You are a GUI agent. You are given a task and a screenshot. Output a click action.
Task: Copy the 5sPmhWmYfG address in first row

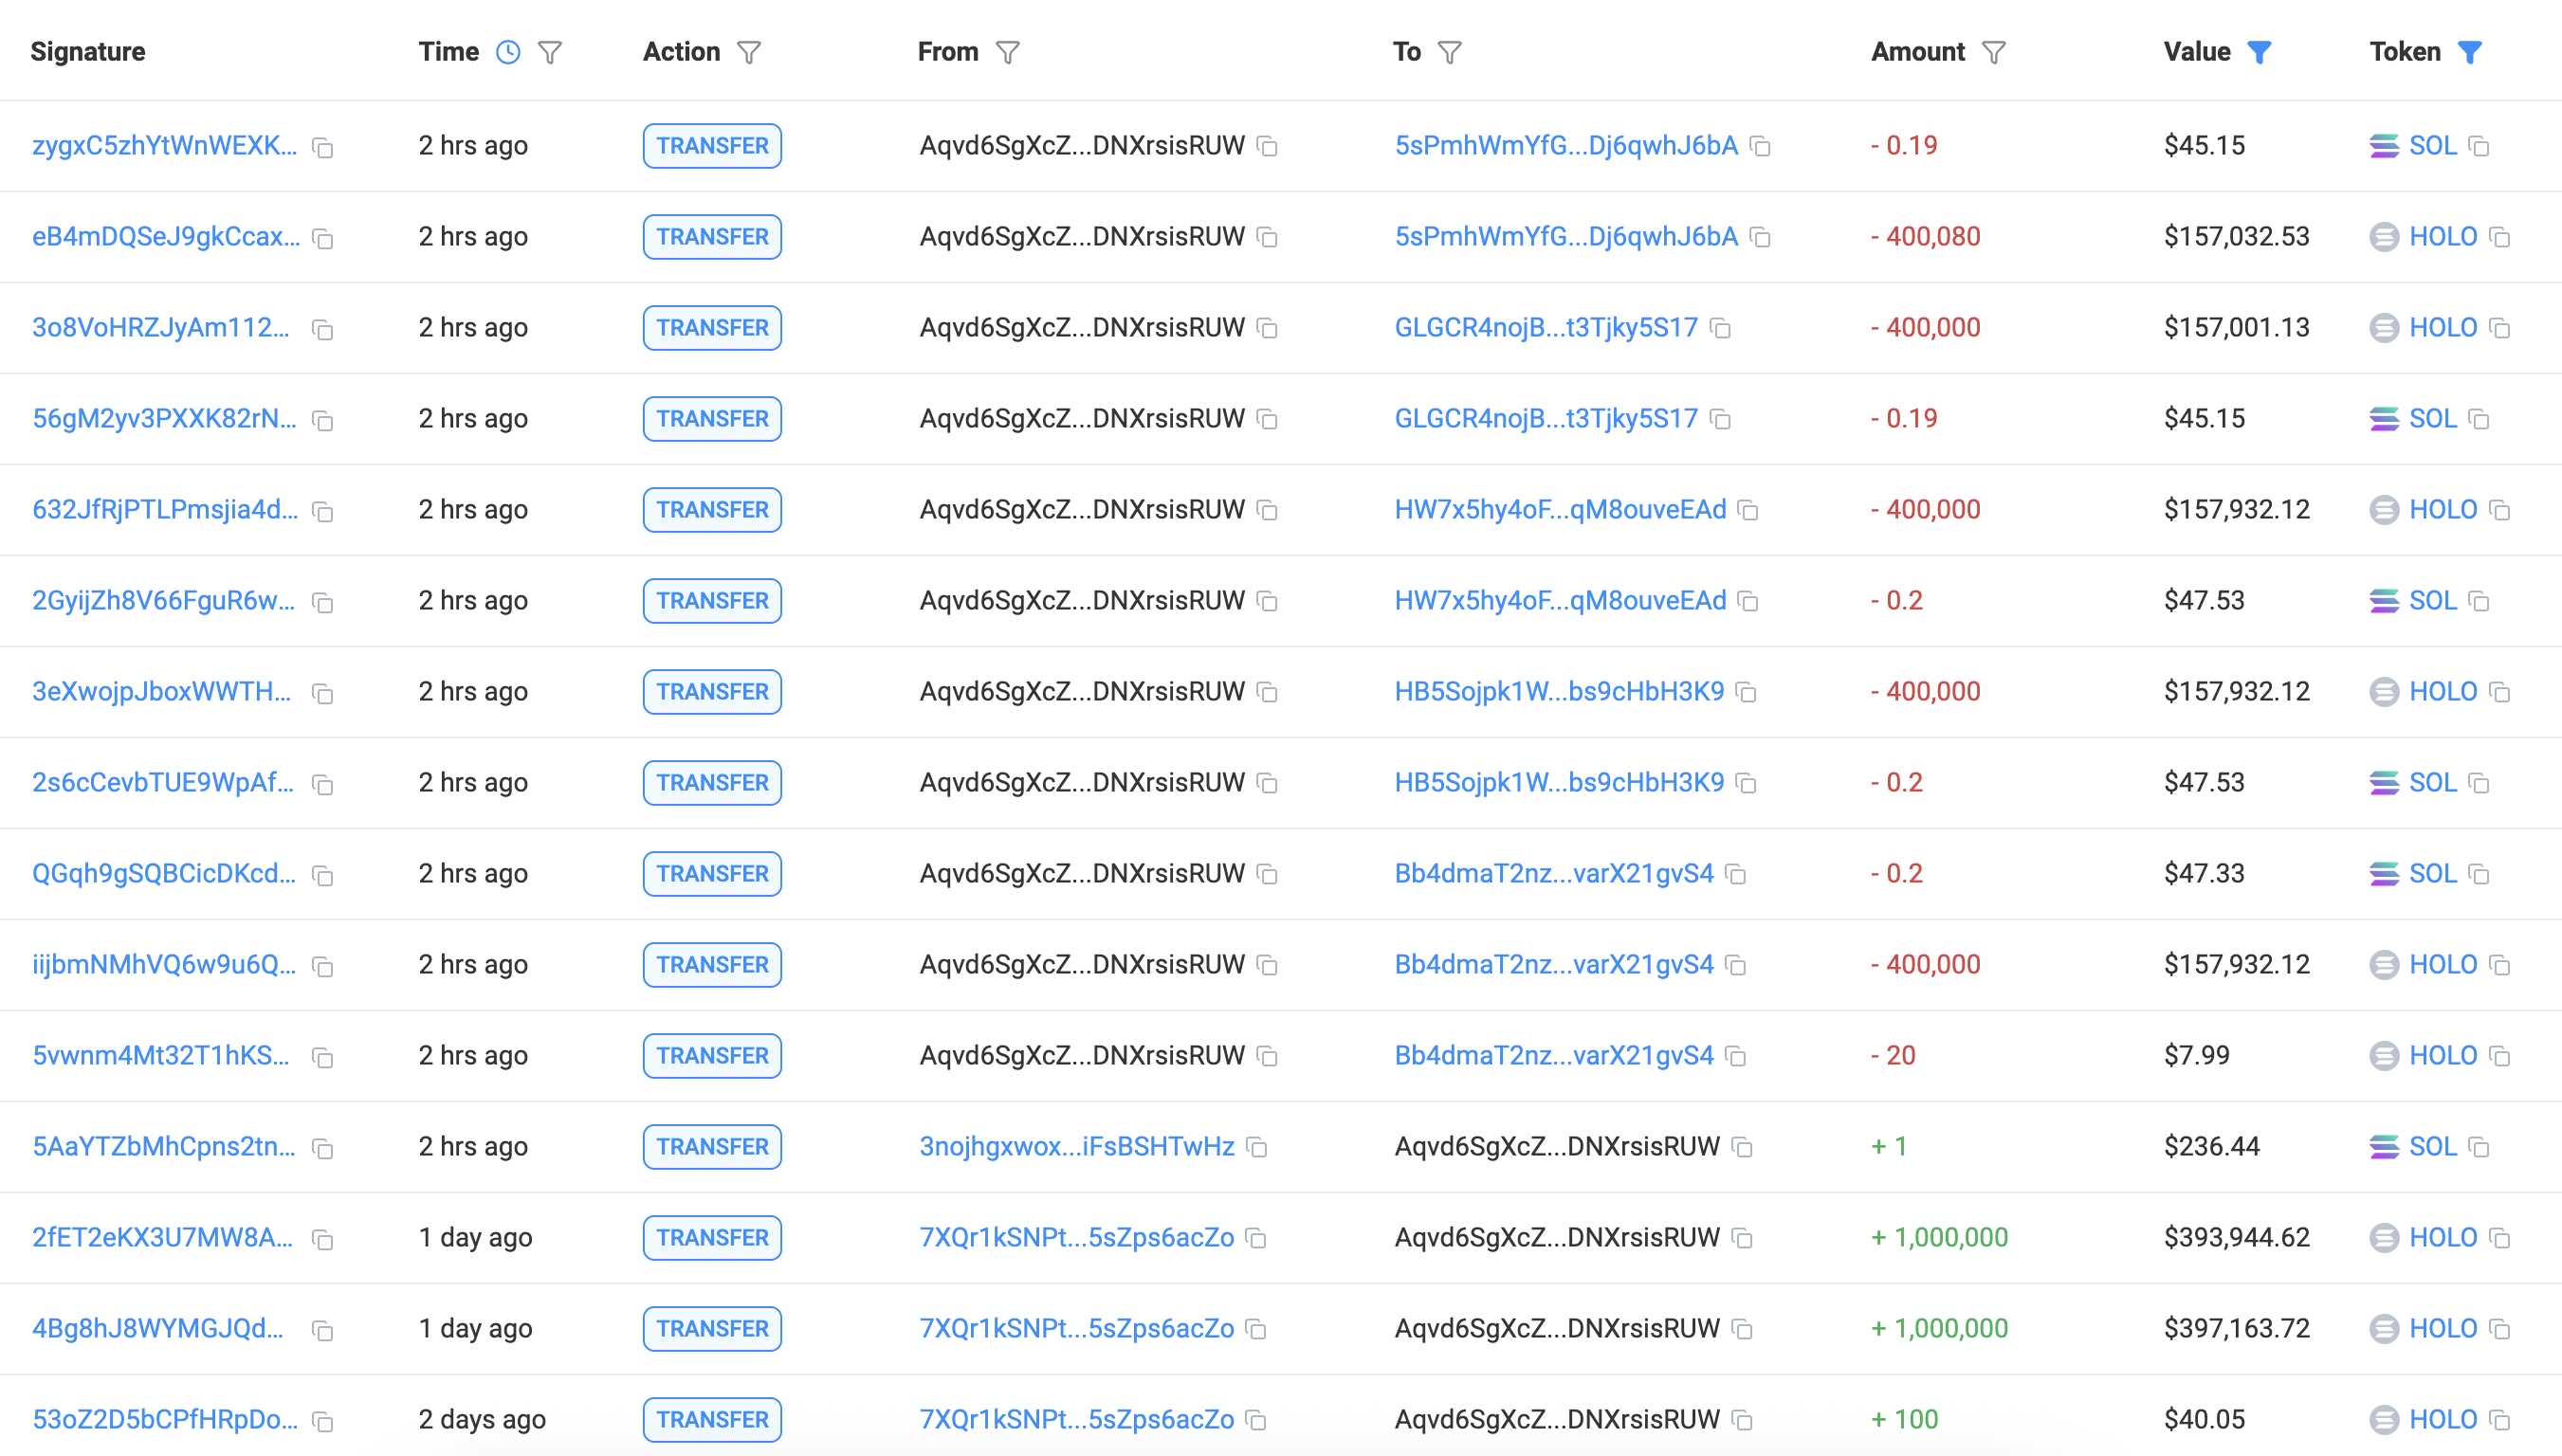(x=1760, y=146)
